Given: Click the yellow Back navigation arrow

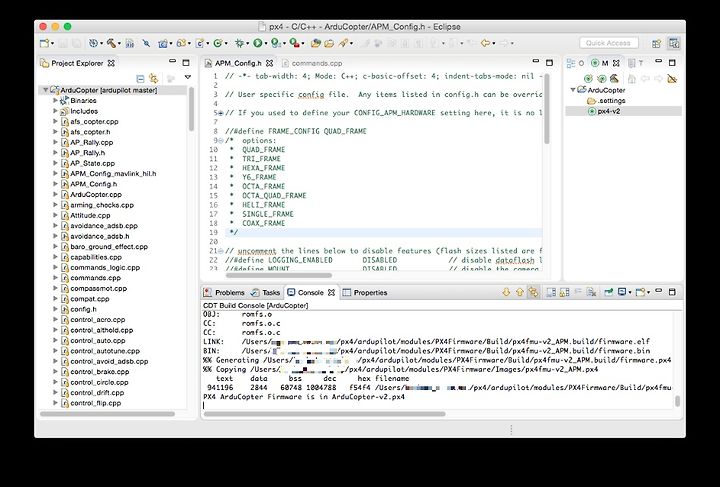Looking at the screenshot, I should click(485, 43).
